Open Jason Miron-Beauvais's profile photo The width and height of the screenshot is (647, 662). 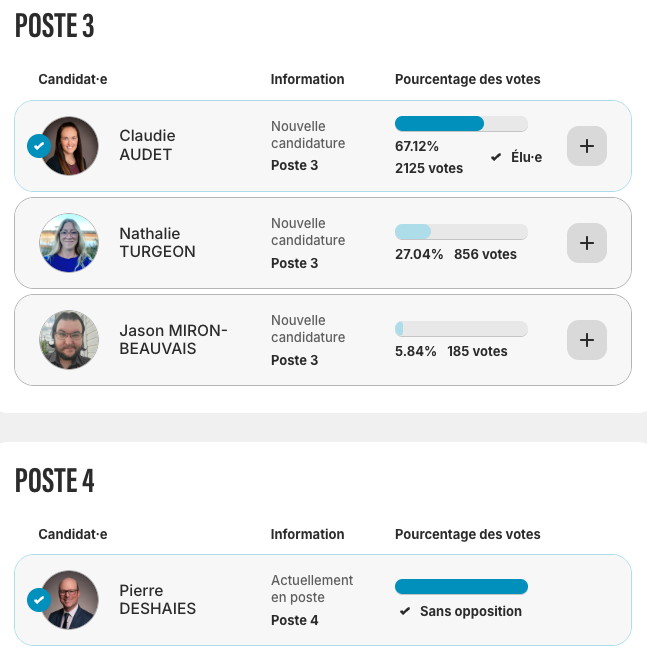coord(69,340)
